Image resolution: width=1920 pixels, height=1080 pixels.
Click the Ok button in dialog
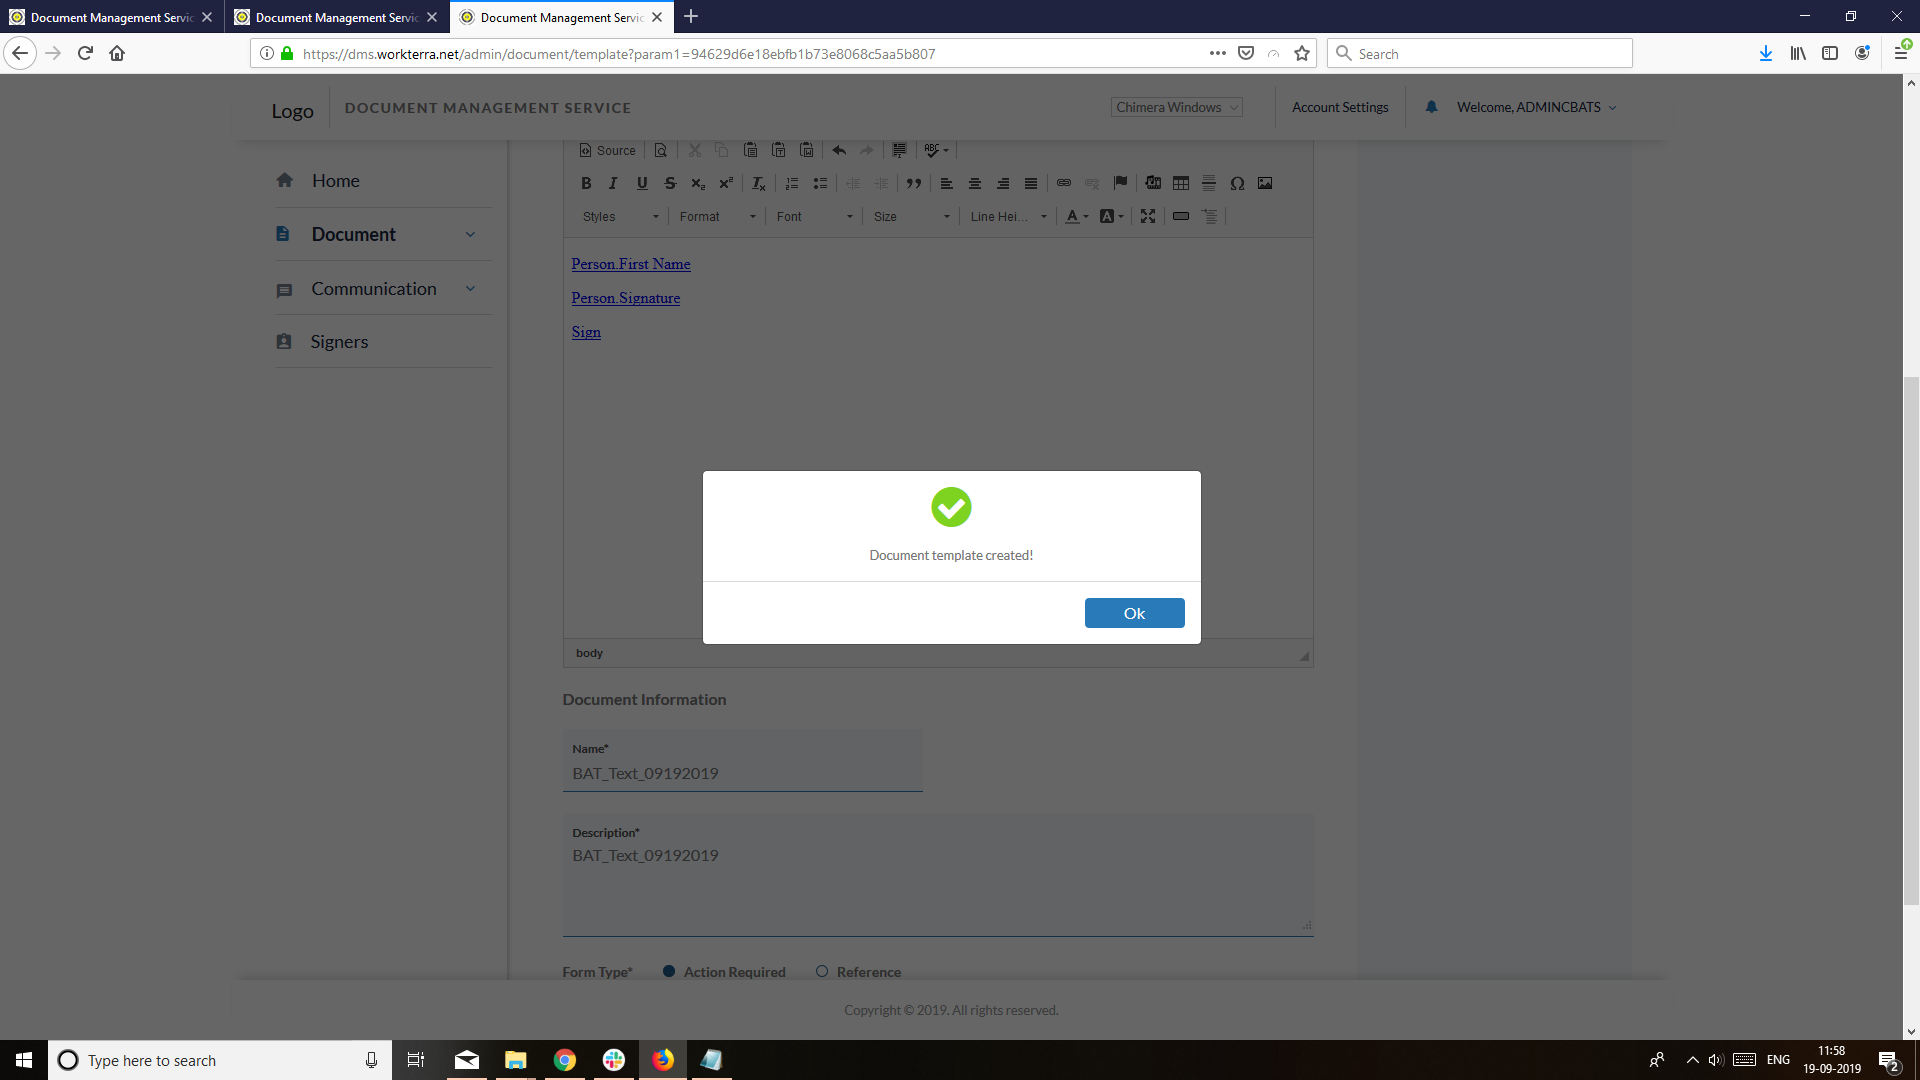pyautogui.click(x=1134, y=613)
